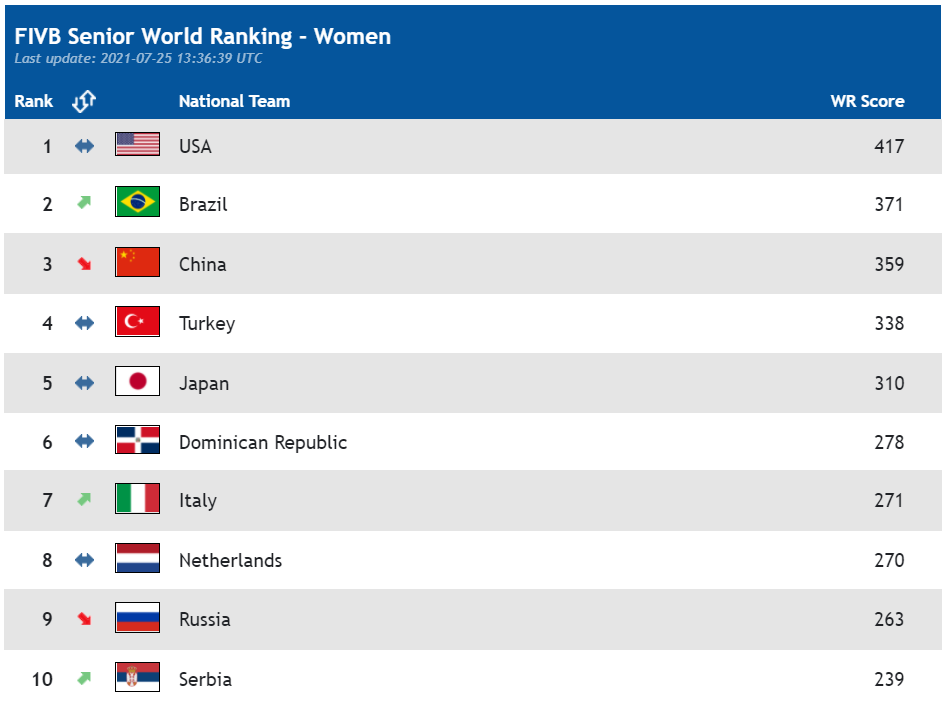Click the Brazil flag icon
The image size is (949, 703).
[x=137, y=201]
